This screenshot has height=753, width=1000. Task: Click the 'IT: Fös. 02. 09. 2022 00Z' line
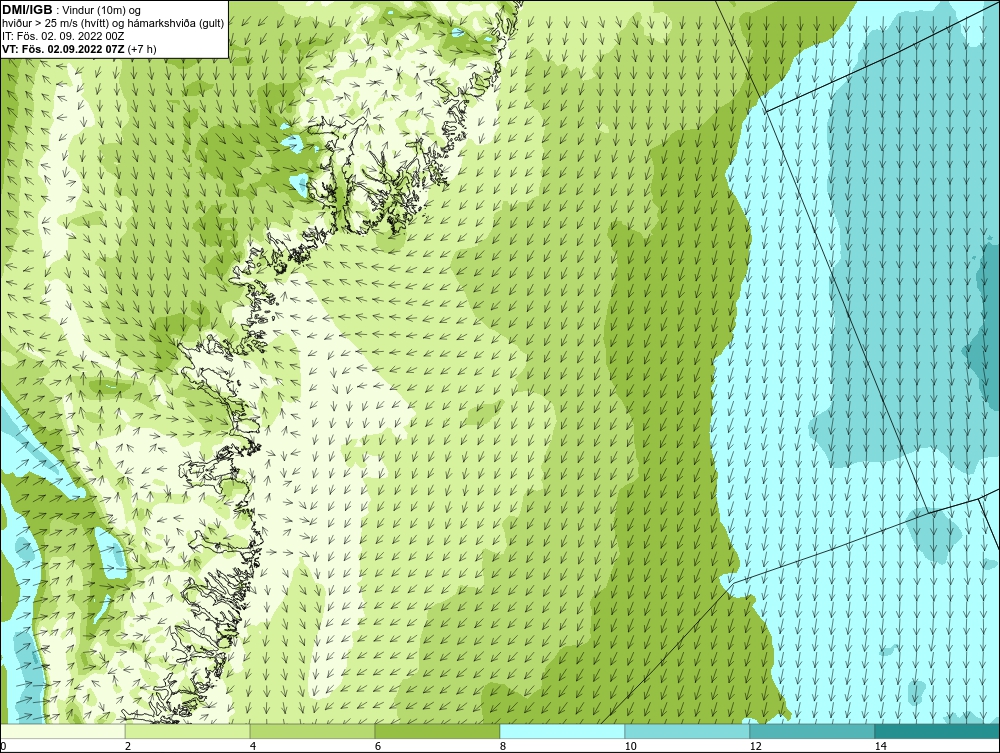pyautogui.click(x=63, y=36)
